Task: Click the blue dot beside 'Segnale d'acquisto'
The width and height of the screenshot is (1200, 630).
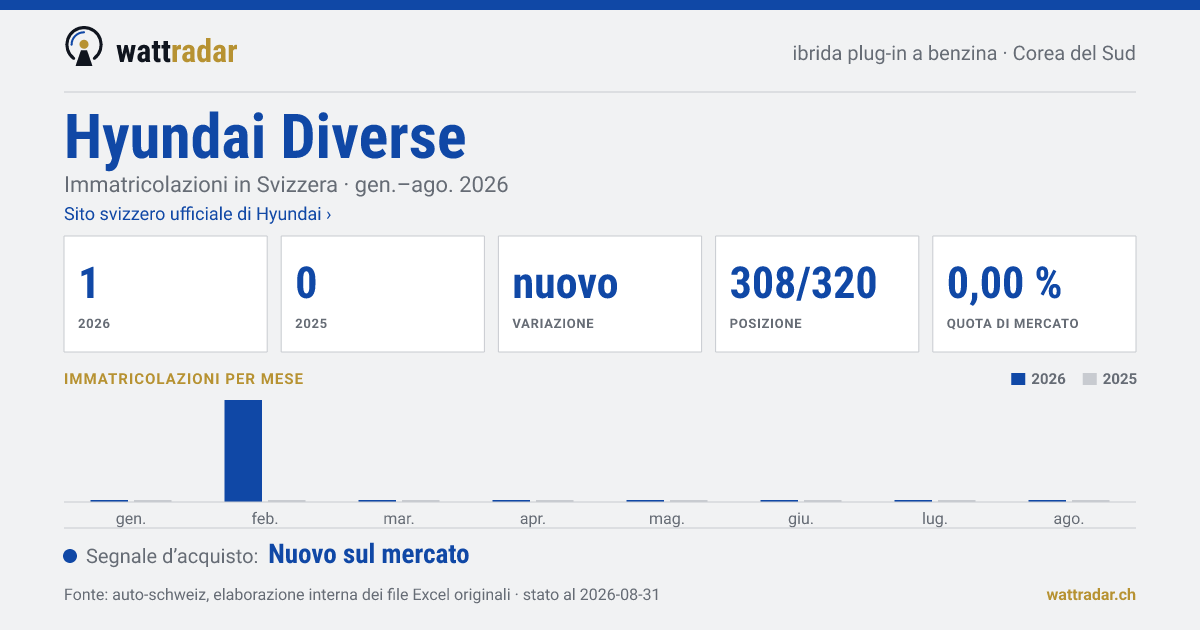Action: tap(70, 556)
